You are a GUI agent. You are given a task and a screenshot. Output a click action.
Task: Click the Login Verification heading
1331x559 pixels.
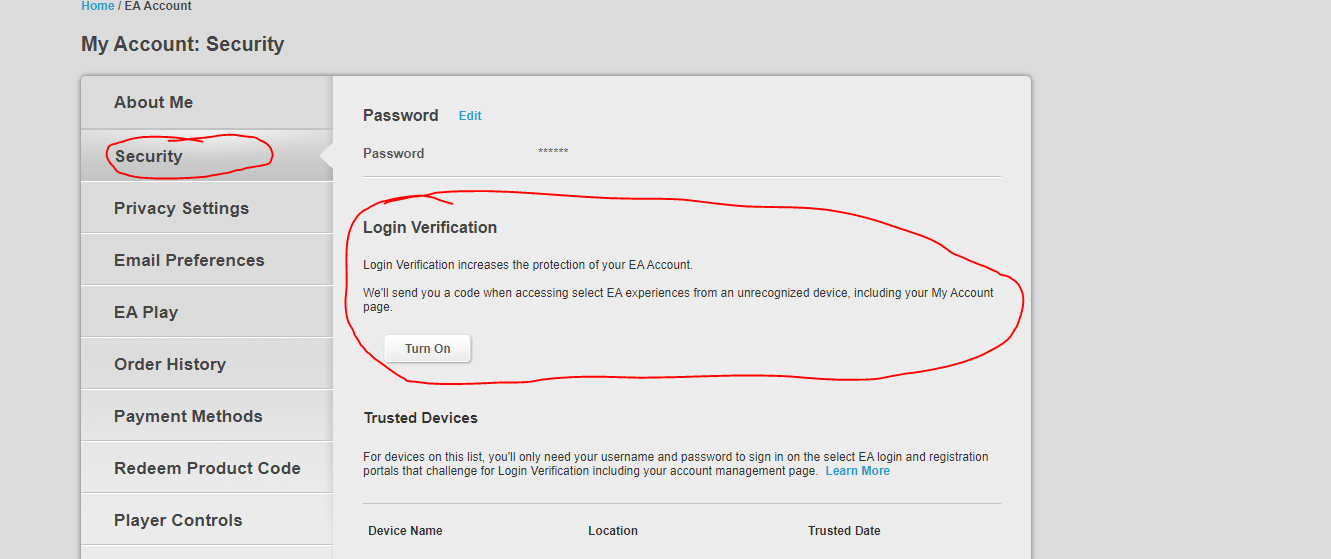pyautogui.click(x=430, y=228)
